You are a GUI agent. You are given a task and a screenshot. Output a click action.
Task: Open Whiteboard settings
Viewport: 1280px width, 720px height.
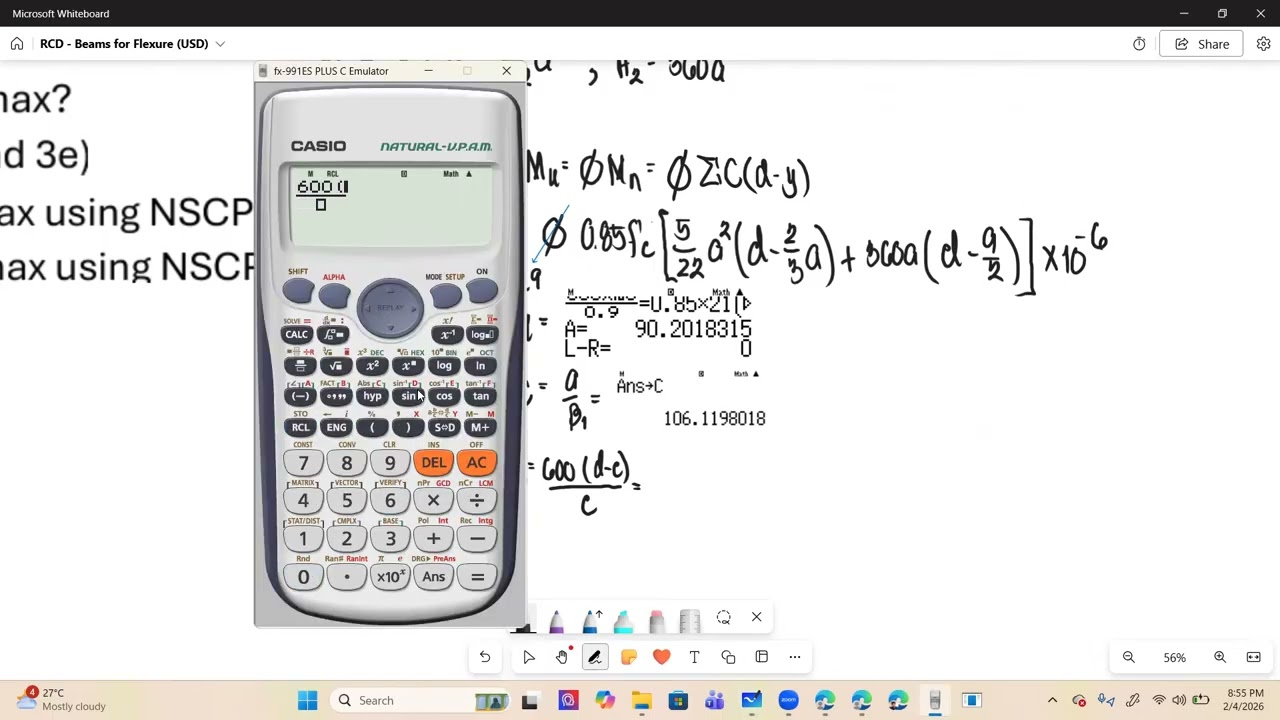(x=1263, y=44)
